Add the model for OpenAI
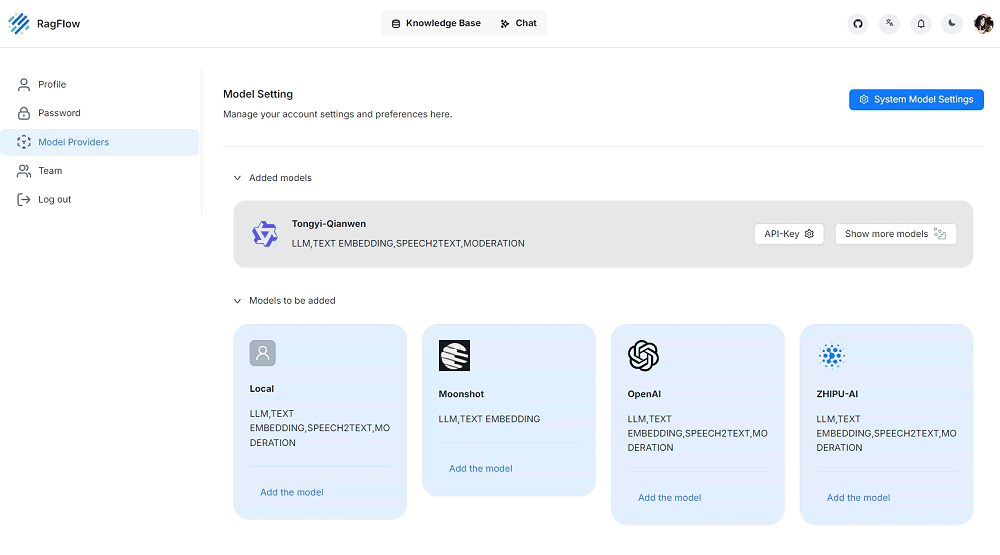This screenshot has height=555, width=1000. tap(669, 498)
